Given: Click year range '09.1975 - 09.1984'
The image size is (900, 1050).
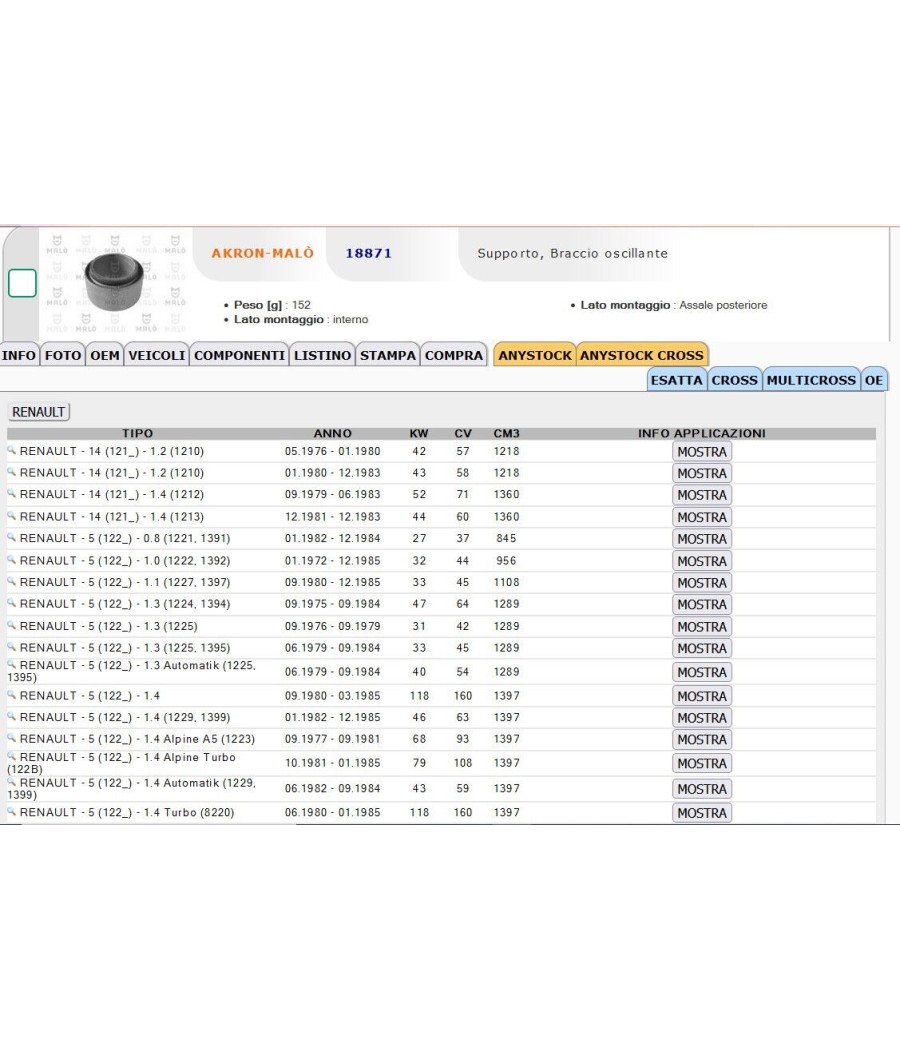Looking at the screenshot, I should (332, 603).
